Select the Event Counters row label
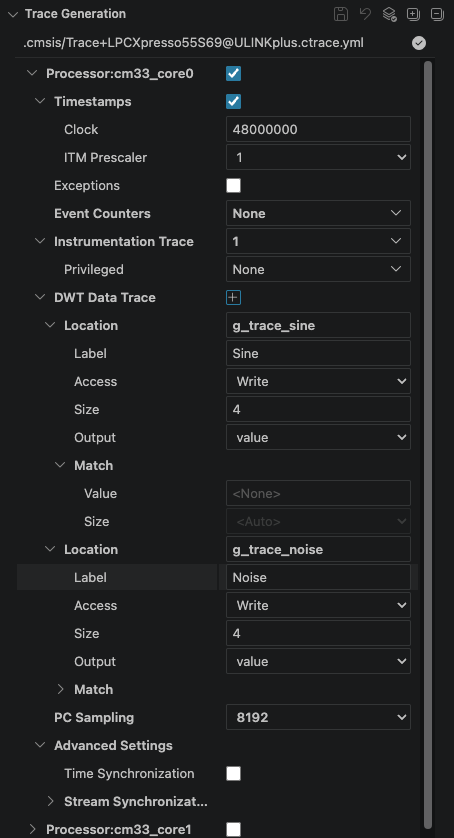Viewport: 454px width, 838px height. 102,214
